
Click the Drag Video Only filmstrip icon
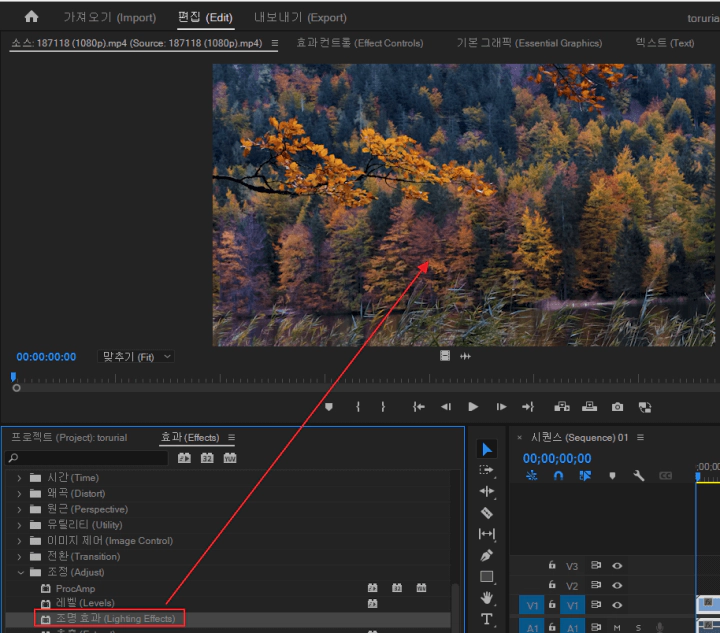[444, 356]
